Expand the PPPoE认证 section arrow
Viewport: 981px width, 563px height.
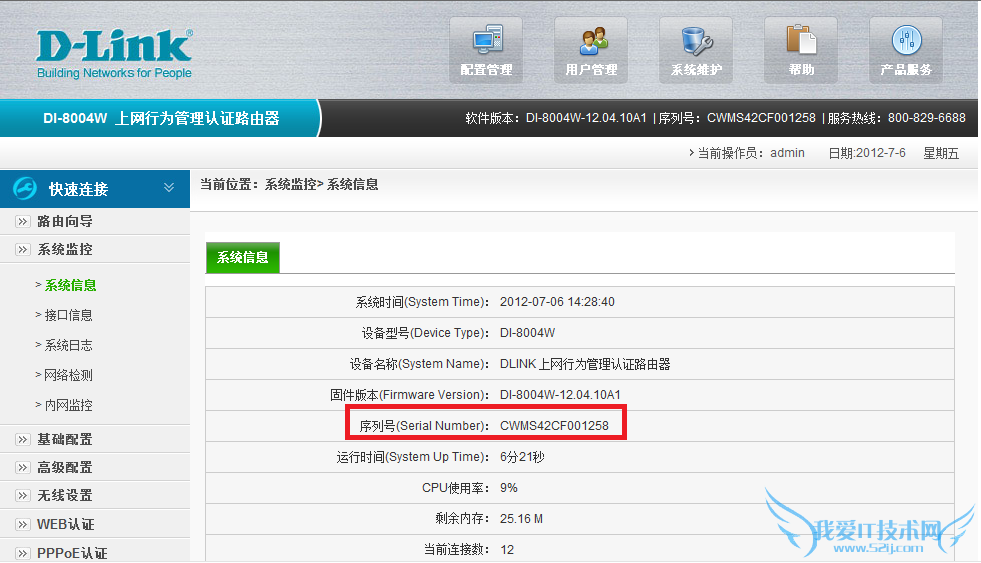(23, 553)
